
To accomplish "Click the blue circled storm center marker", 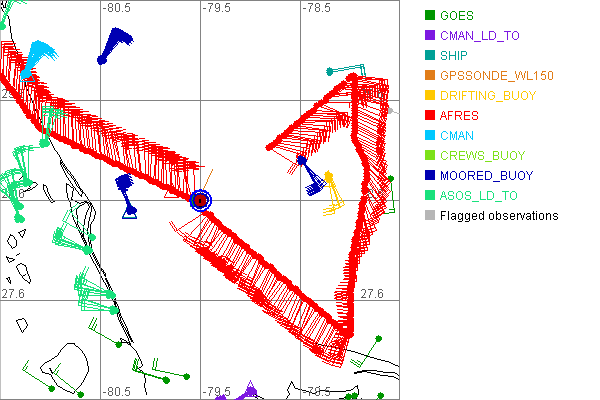I will [x=201, y=200].
